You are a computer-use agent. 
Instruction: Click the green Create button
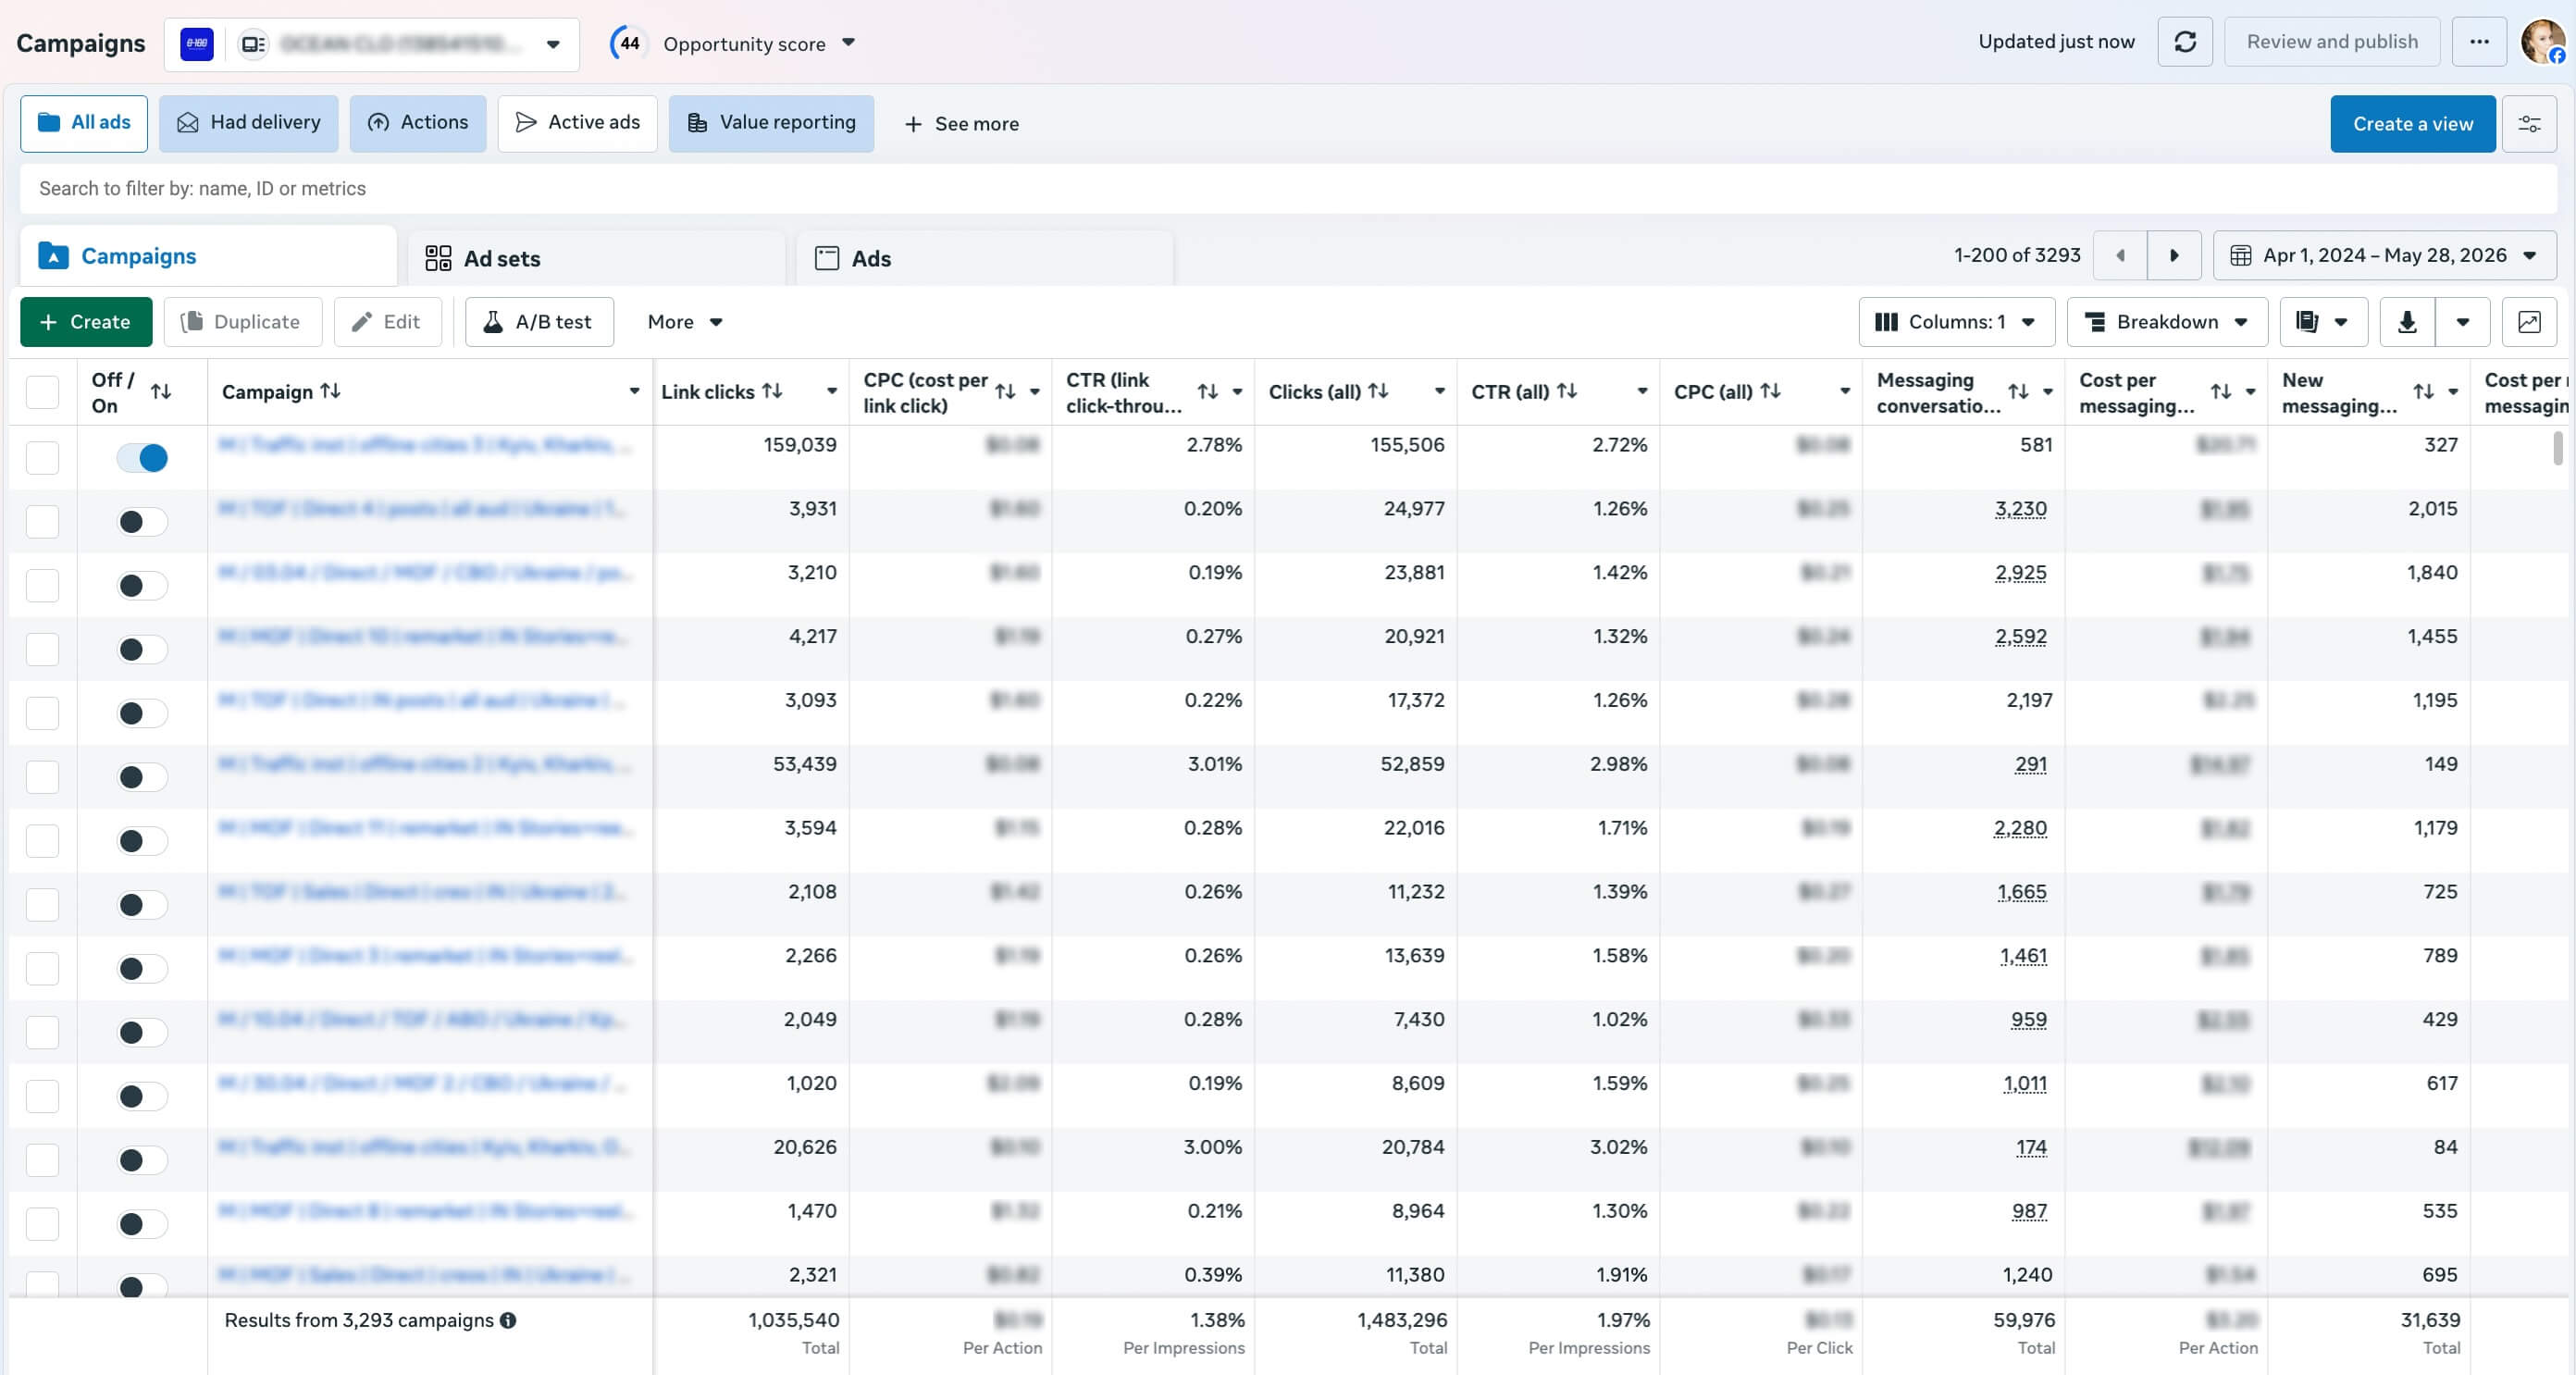[86, 322]
